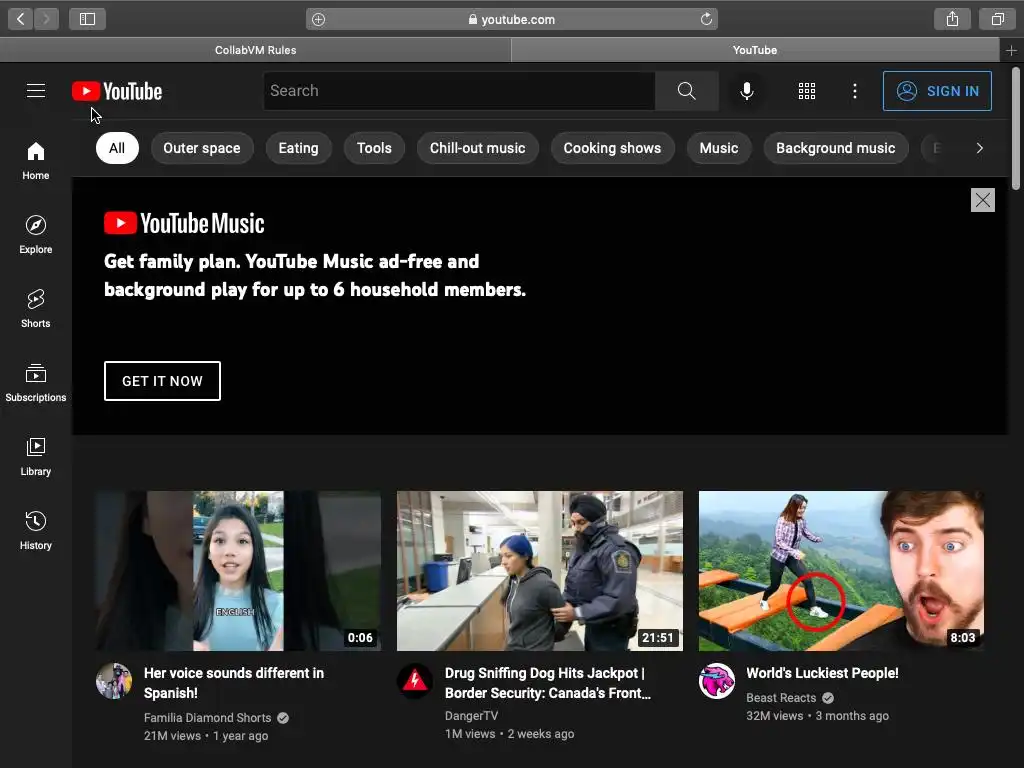Toggle Safari sidebar

point(88,19)
